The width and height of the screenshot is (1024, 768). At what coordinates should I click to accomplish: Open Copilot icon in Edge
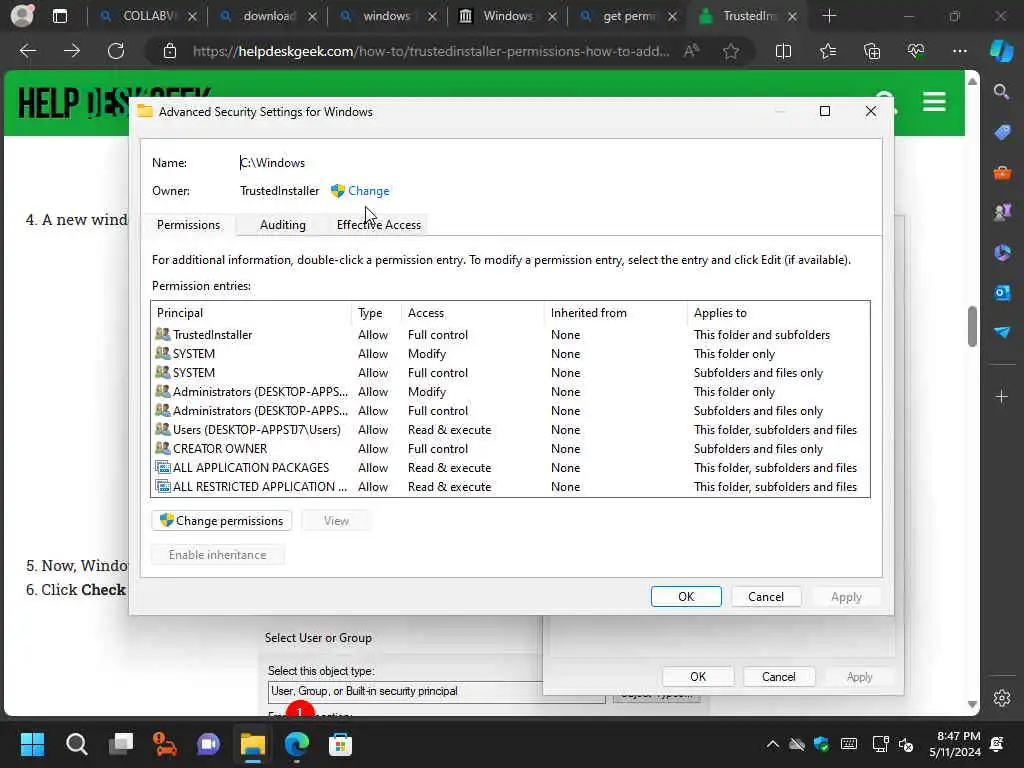1001,51
